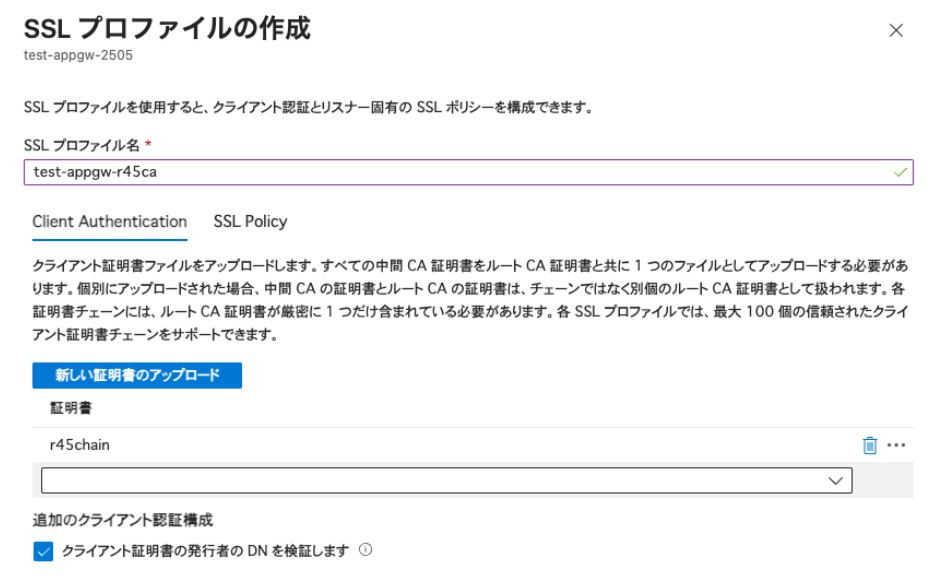Click the 証明書 column header
The height and width of the screenshot is (586, 941).
(71, 408)
